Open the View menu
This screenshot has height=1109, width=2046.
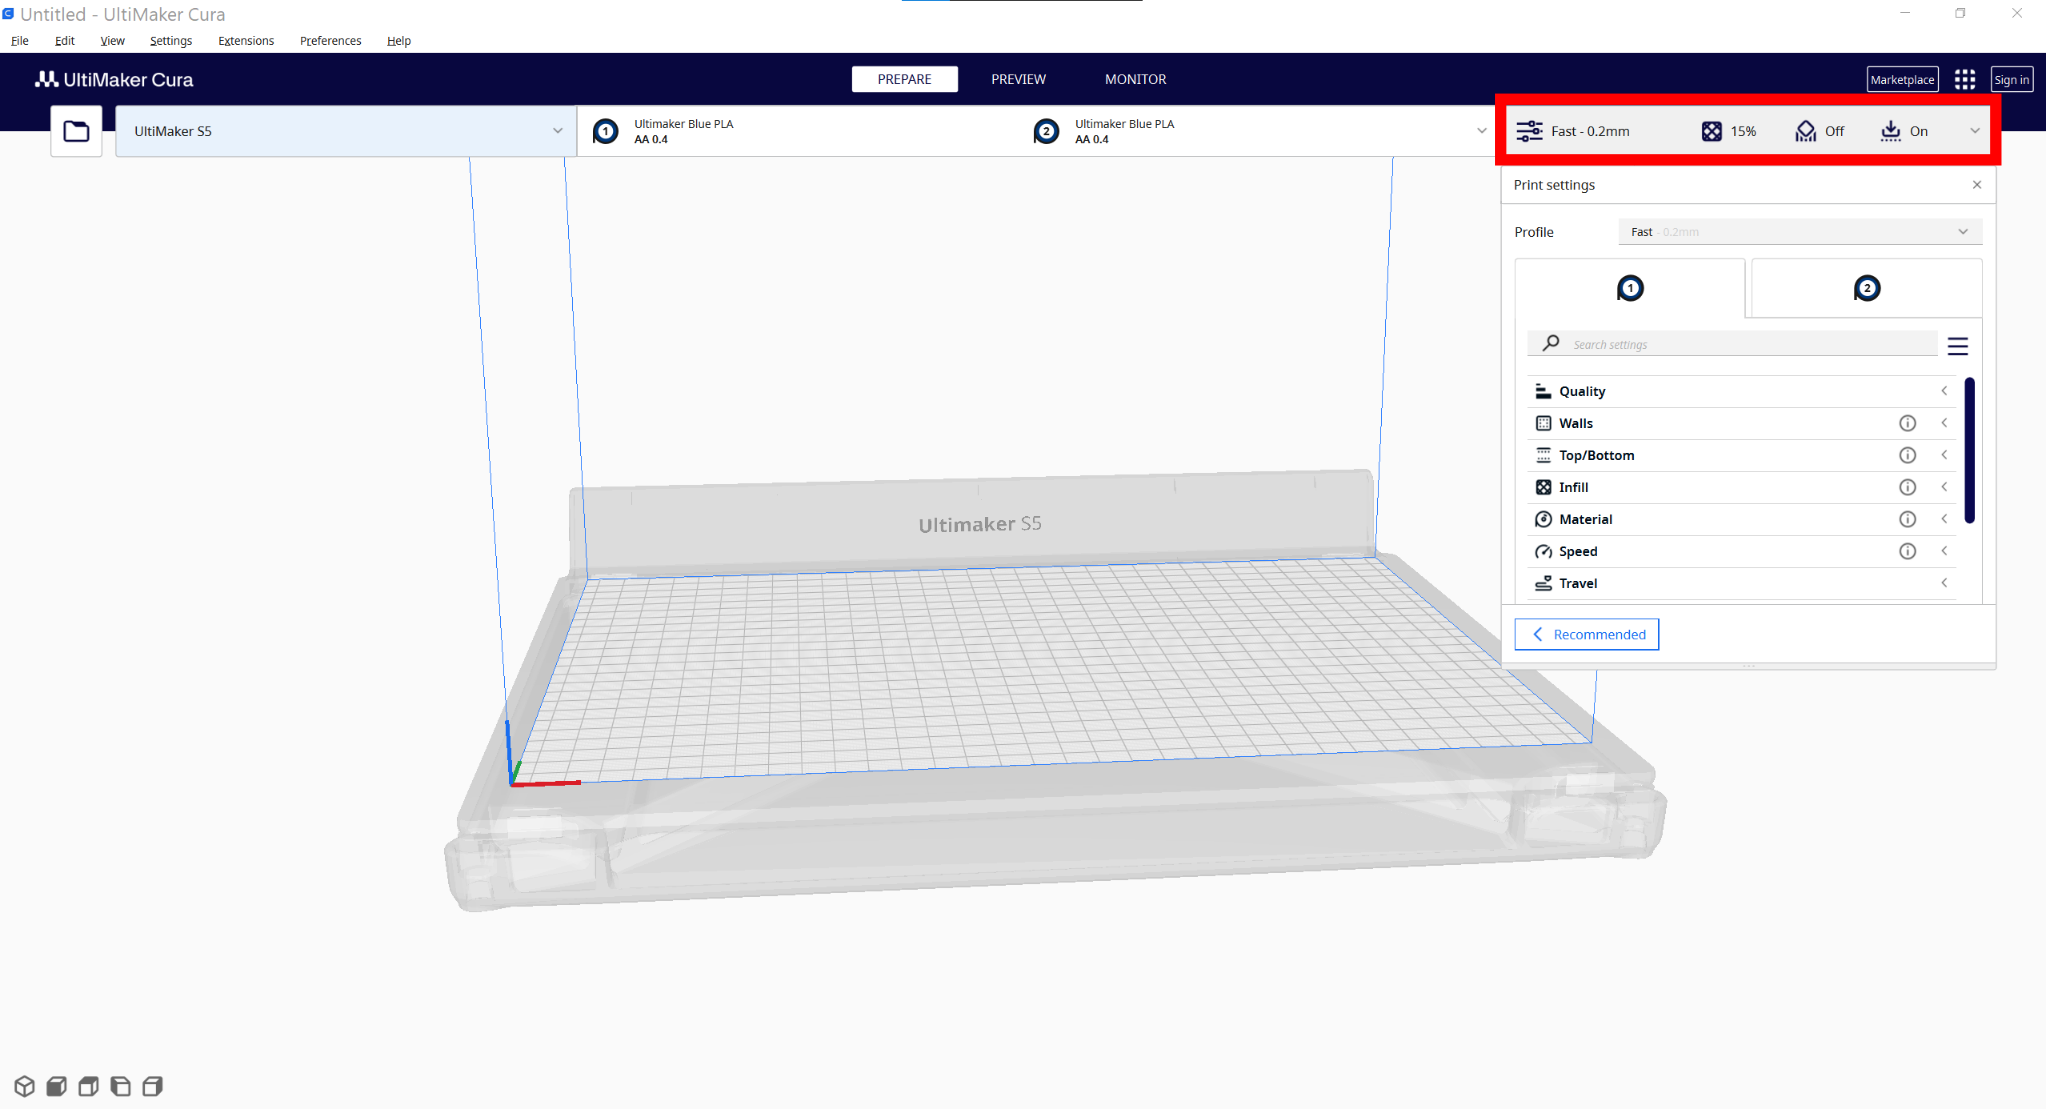point(112,41)
